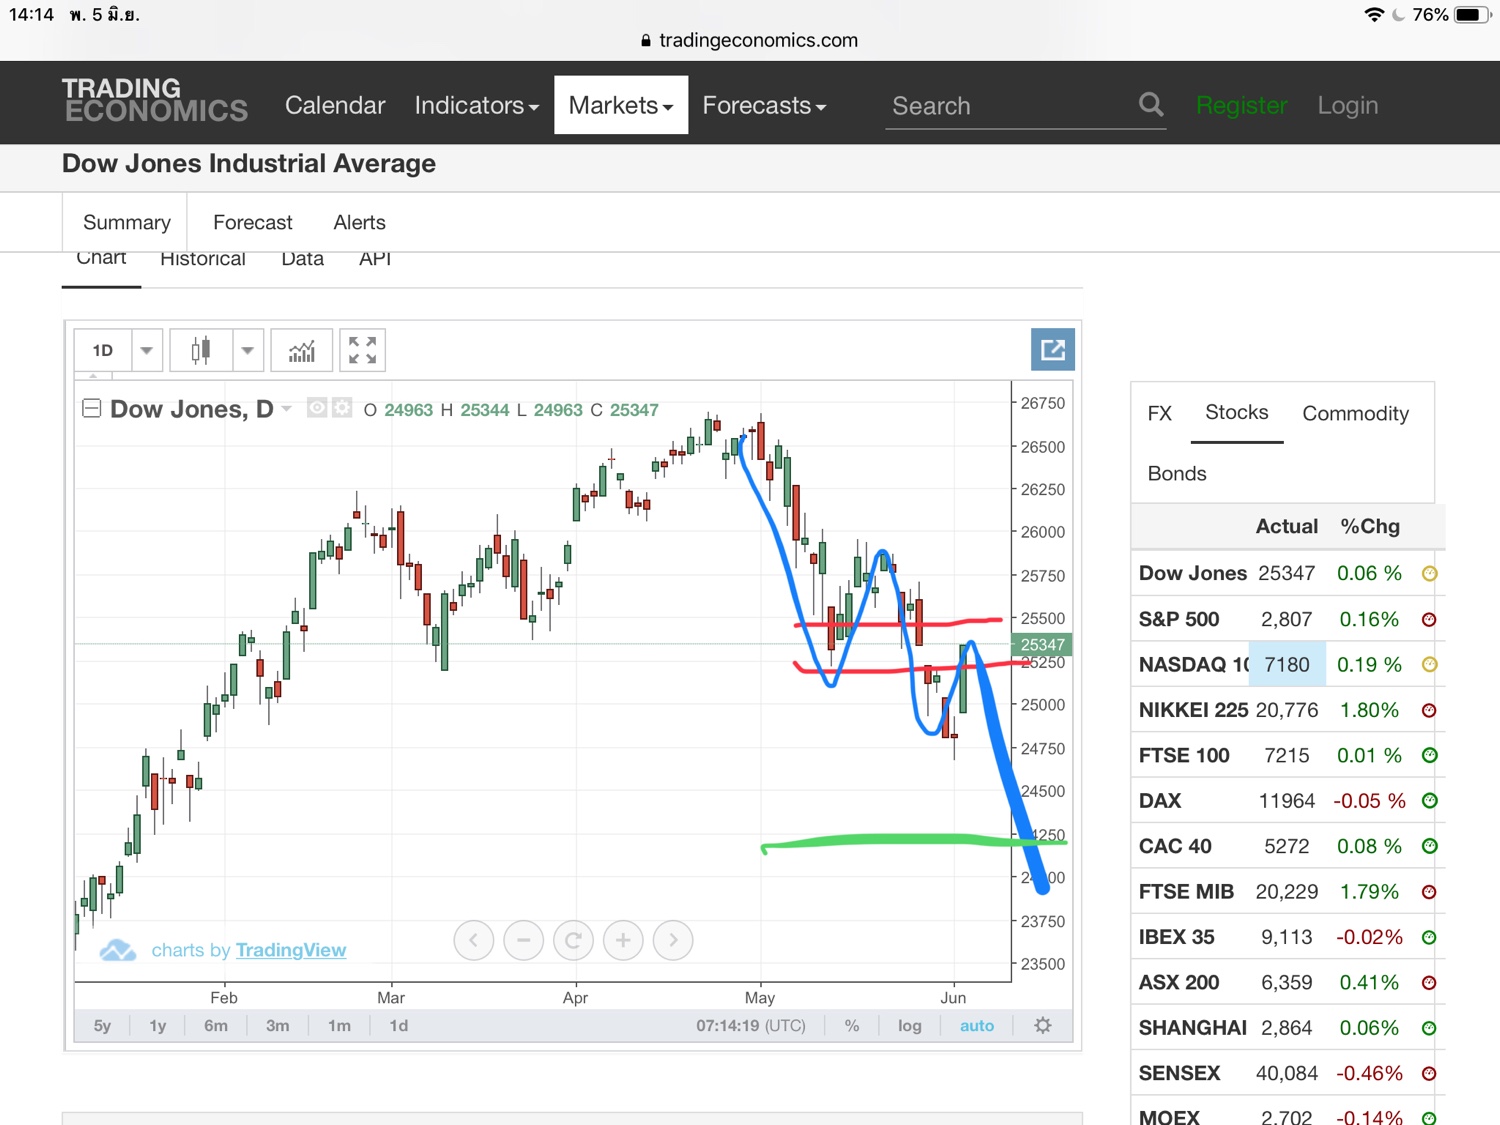The width and height of the screenshot is (1500, 1125).
Task: Click the Register link
Action: [x=1242, y=105]
